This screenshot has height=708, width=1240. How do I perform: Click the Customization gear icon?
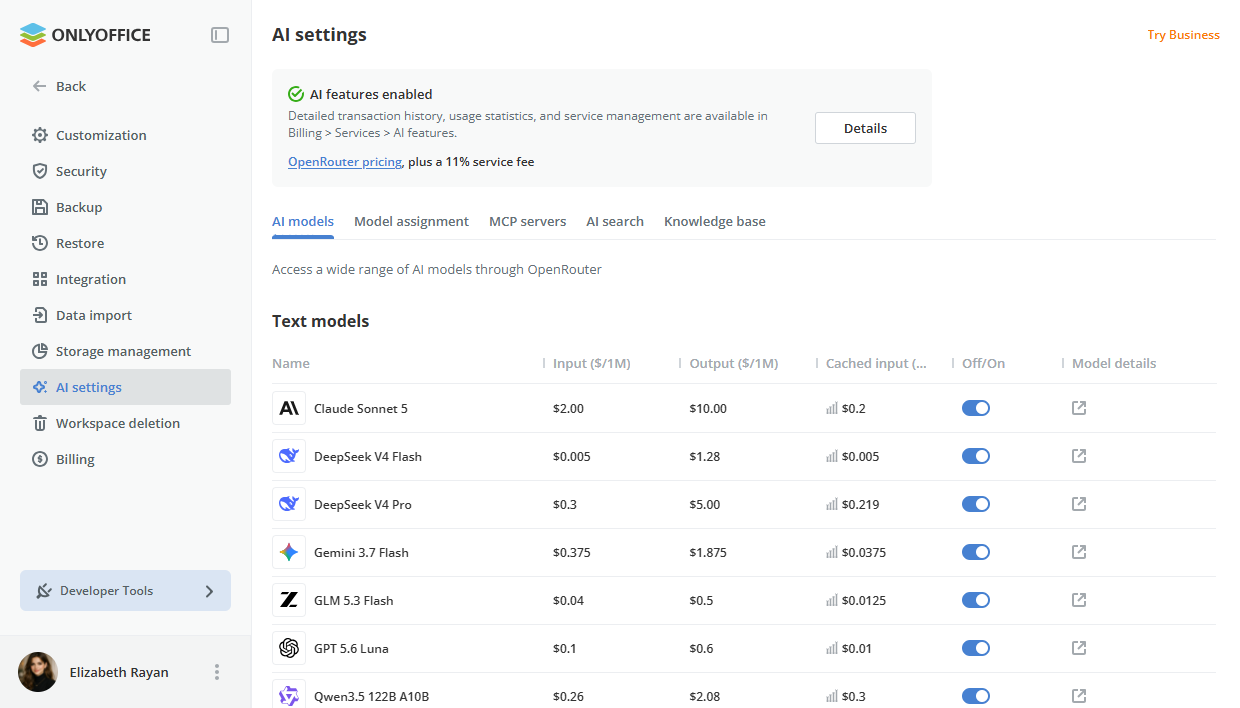point(40,135)
